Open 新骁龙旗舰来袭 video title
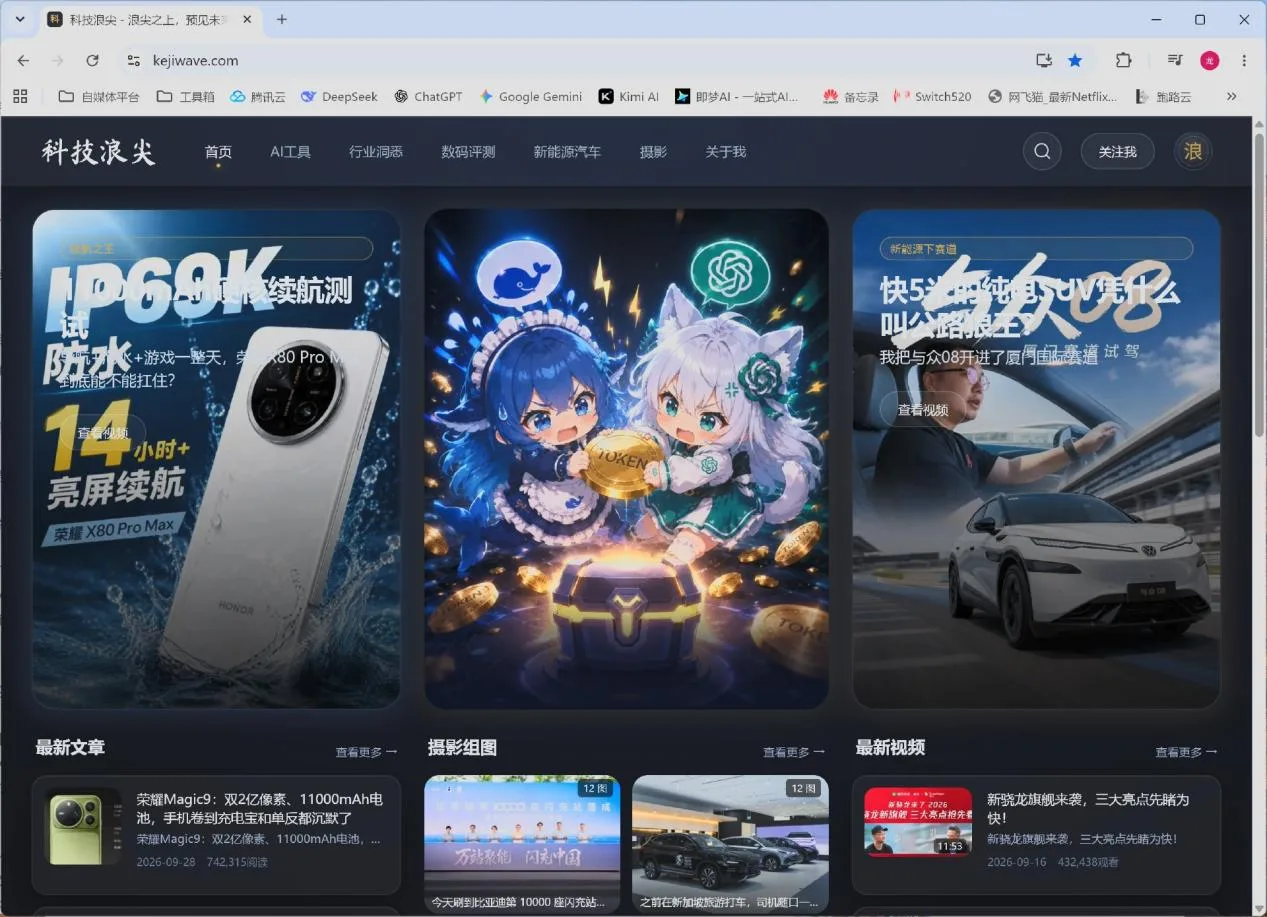This screenshot has width=1267, height=917. [1088, 809]
